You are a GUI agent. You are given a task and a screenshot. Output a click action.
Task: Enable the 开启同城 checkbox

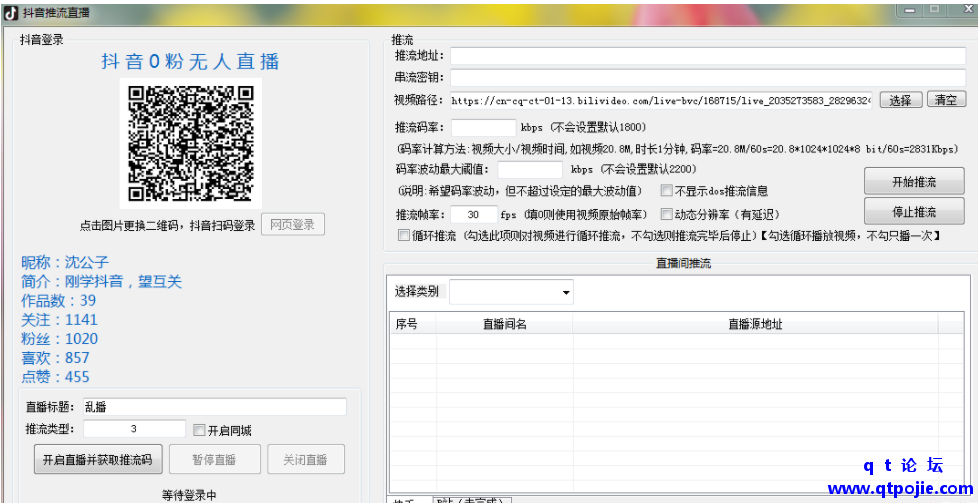coord(199,430)
